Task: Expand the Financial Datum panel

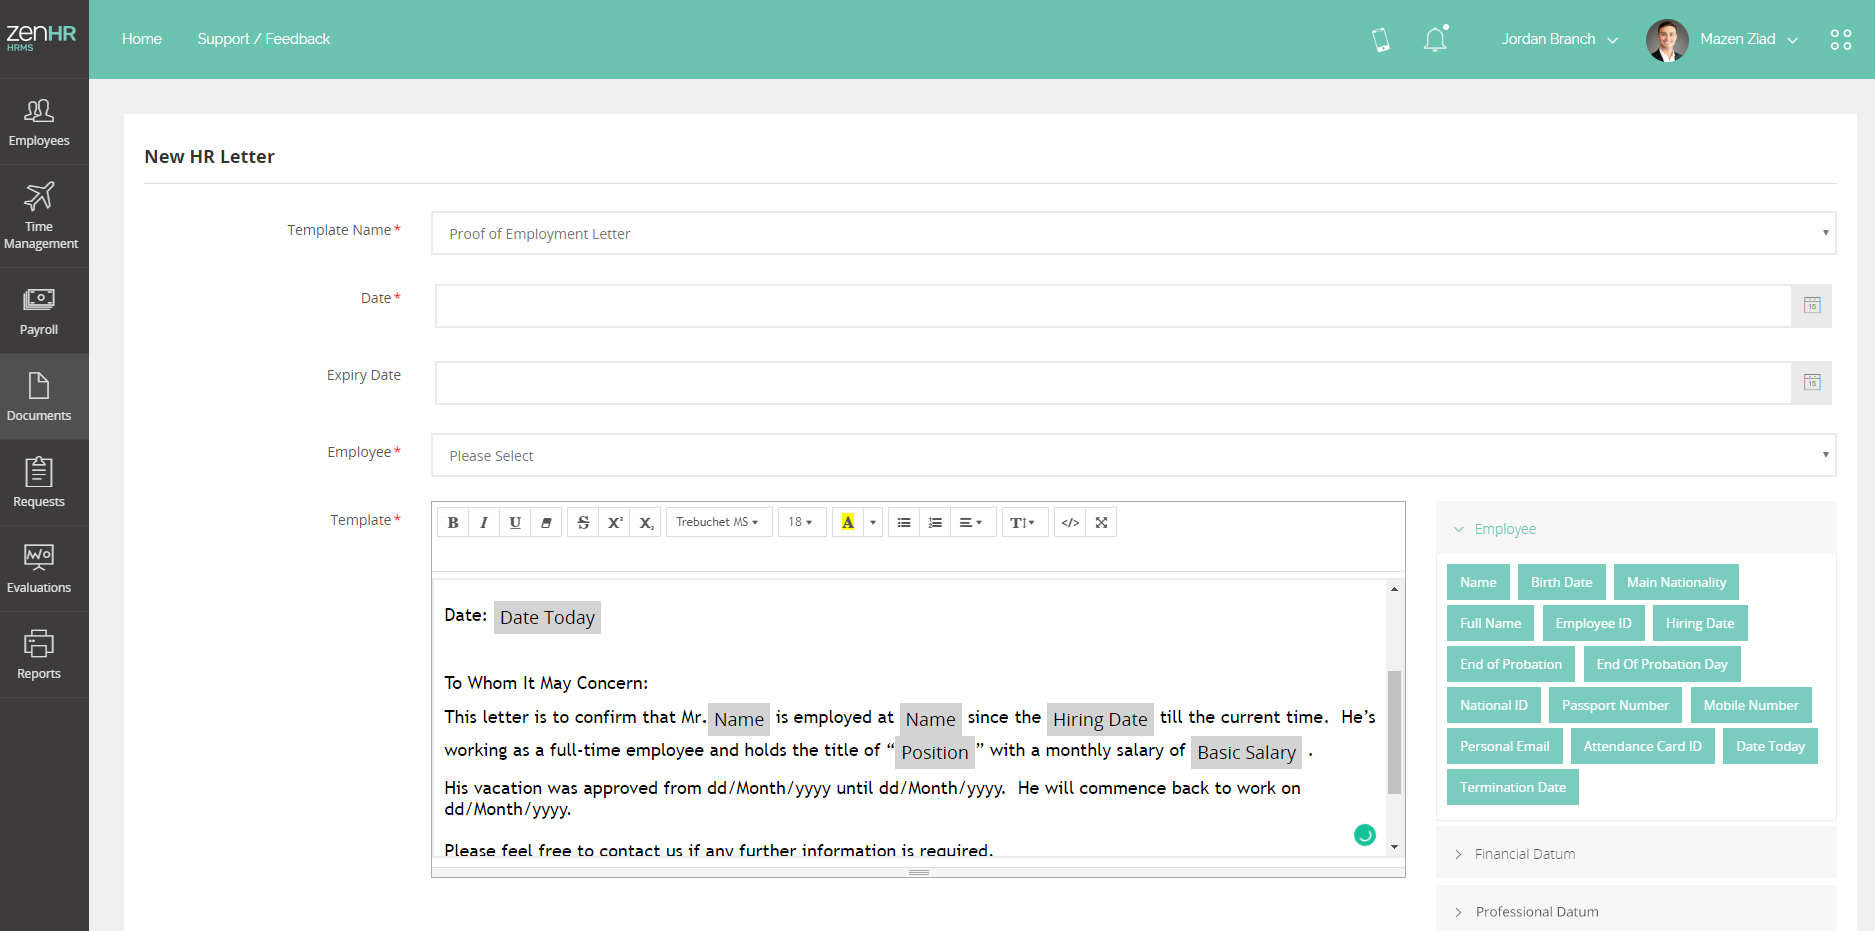Action: point(1636,853)
